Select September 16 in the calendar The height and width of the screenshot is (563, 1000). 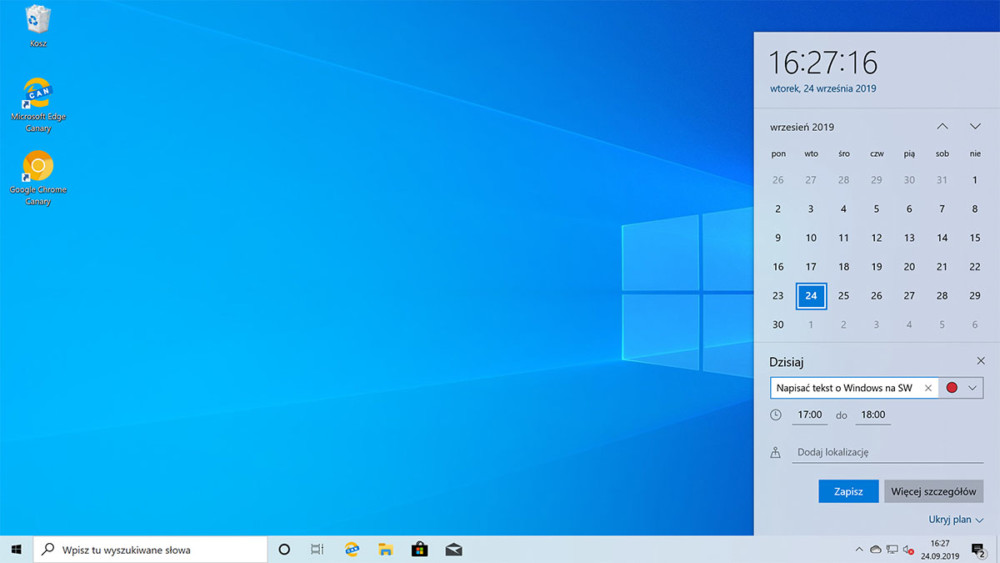pos(778,267)
